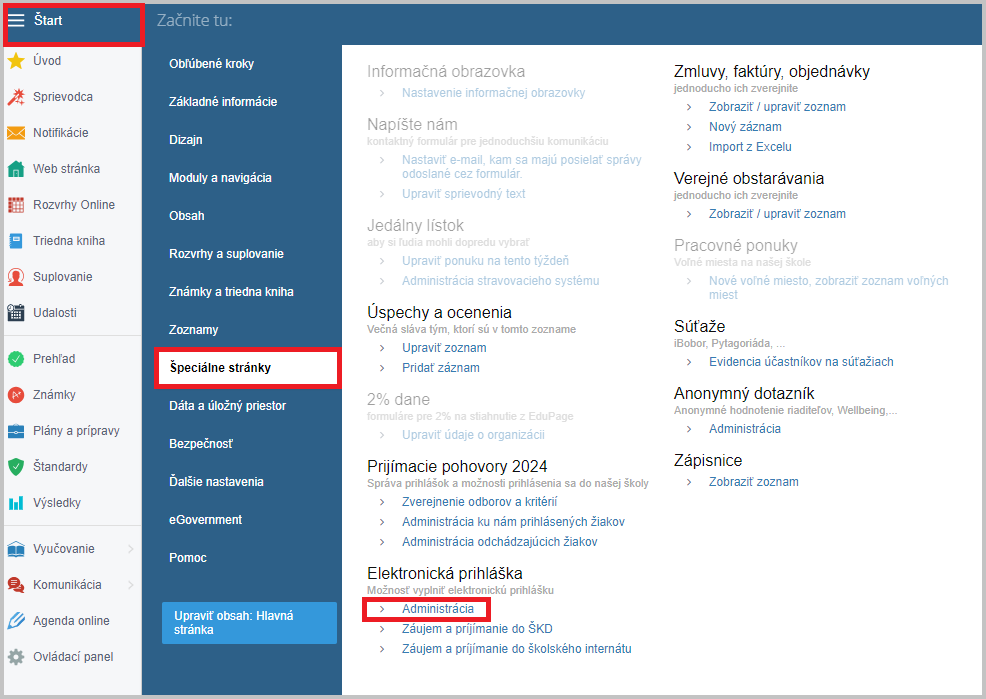Open Administrácia under Elektronická prihláška
The height and width of the screenshot is (699, 986).
pos(438,609)
